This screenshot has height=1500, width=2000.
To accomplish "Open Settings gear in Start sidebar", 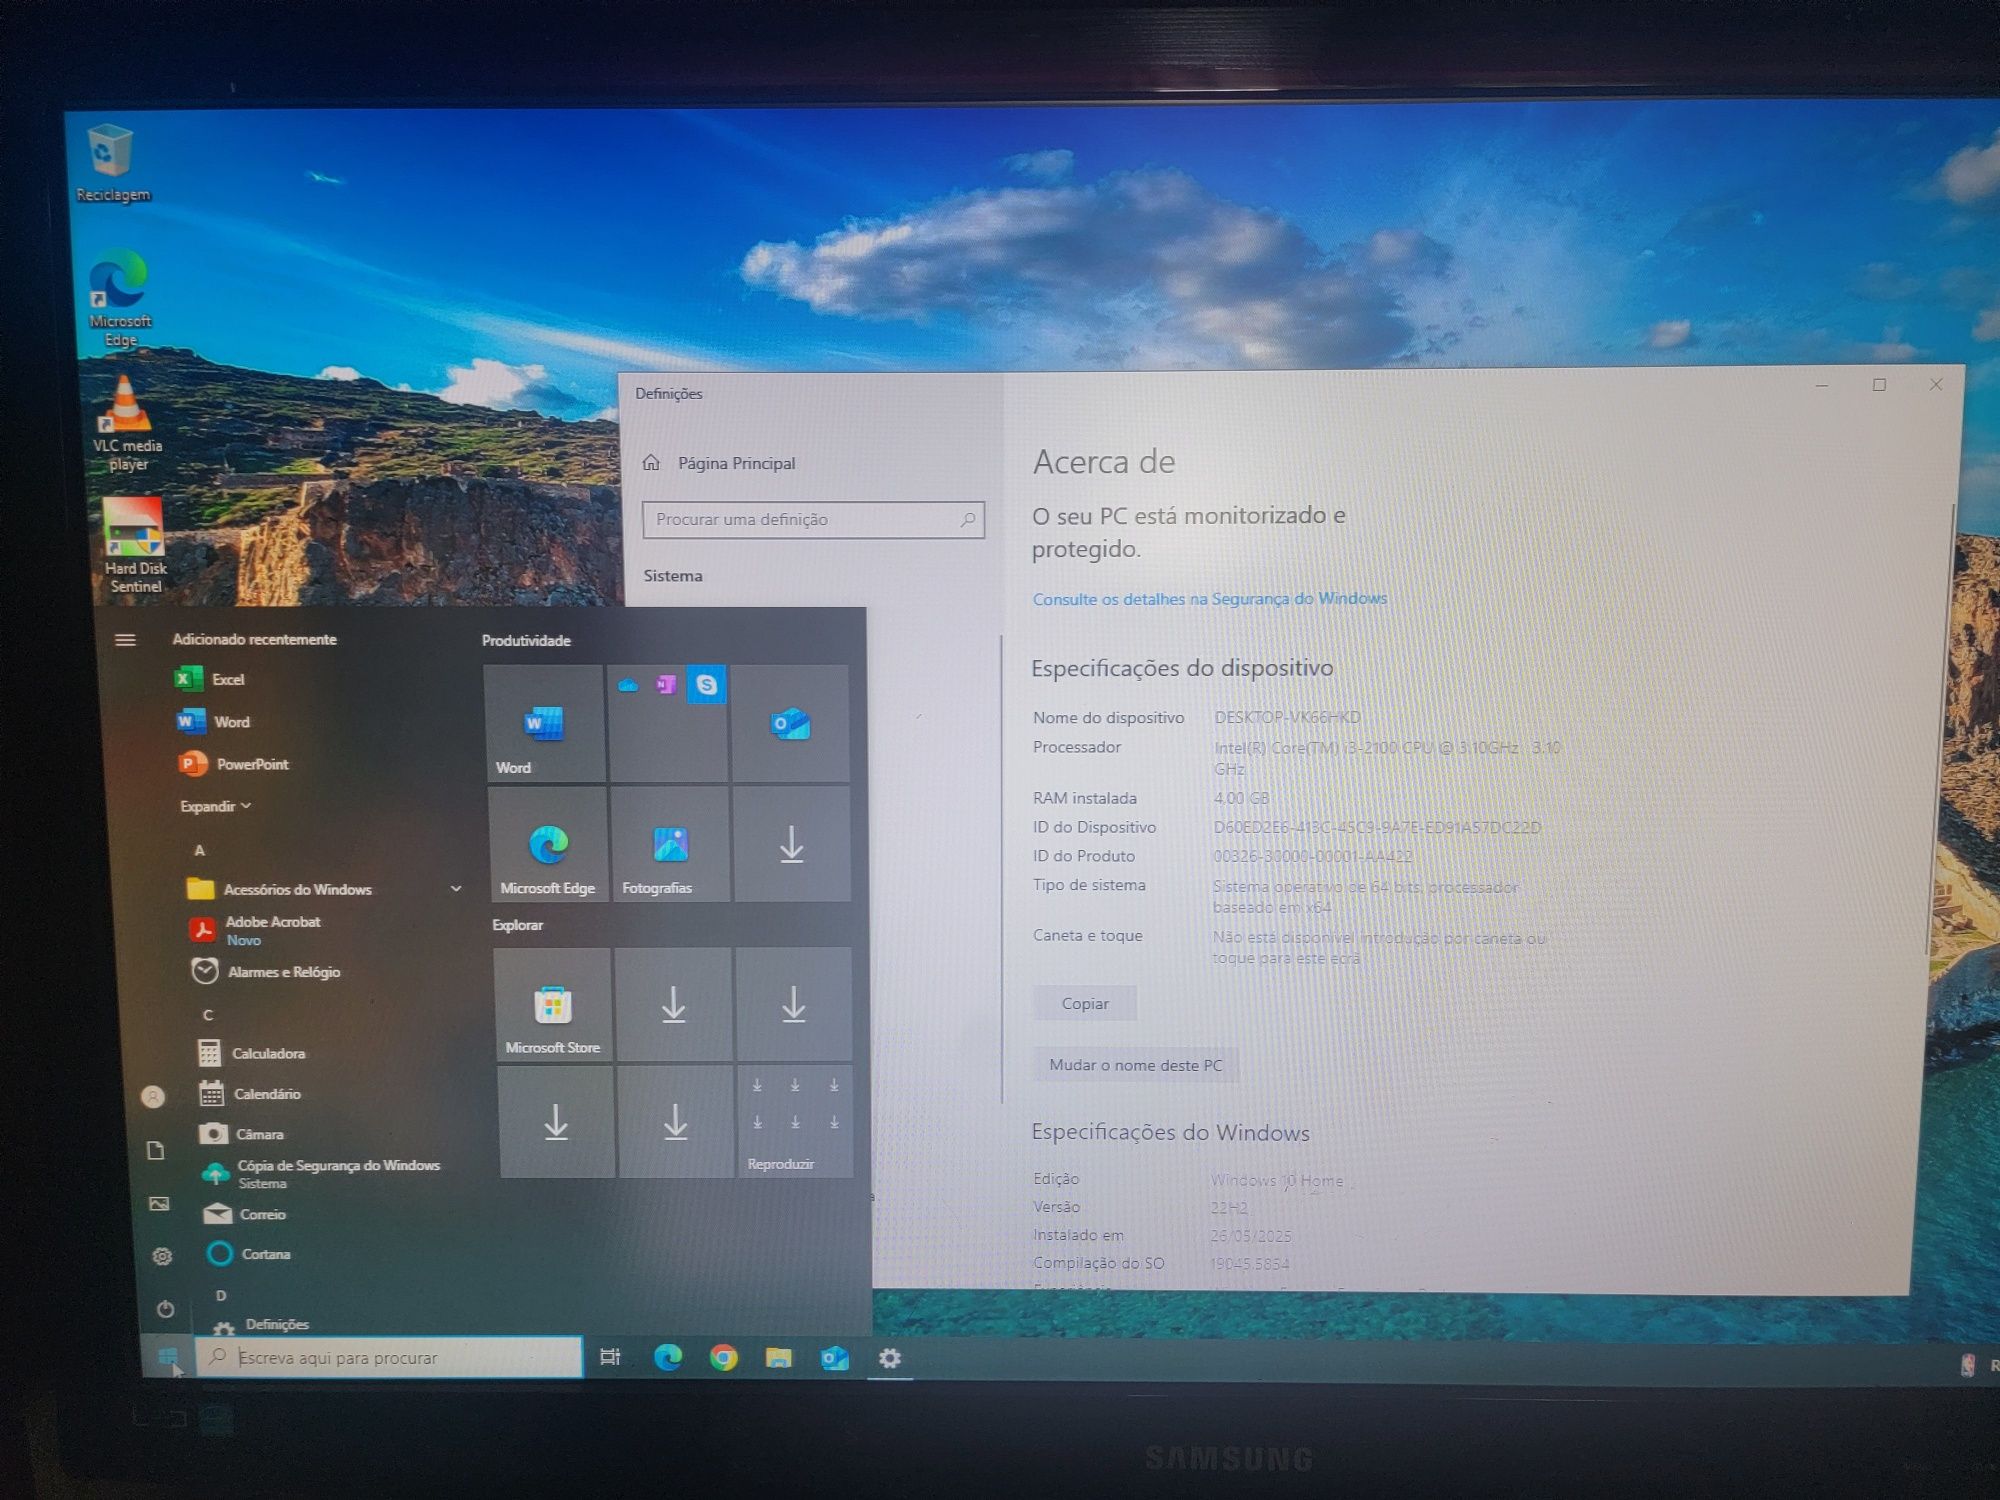I will click(162, 1256).
